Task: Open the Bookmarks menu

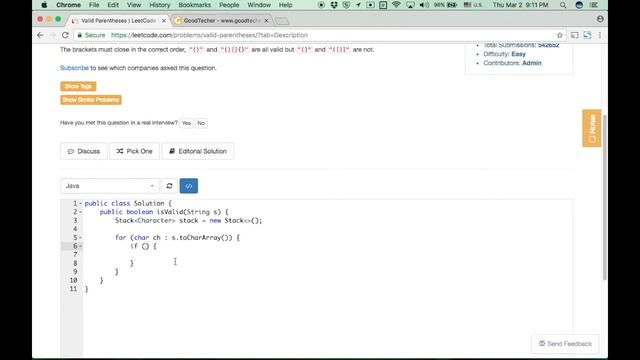Action: point(194,5)
